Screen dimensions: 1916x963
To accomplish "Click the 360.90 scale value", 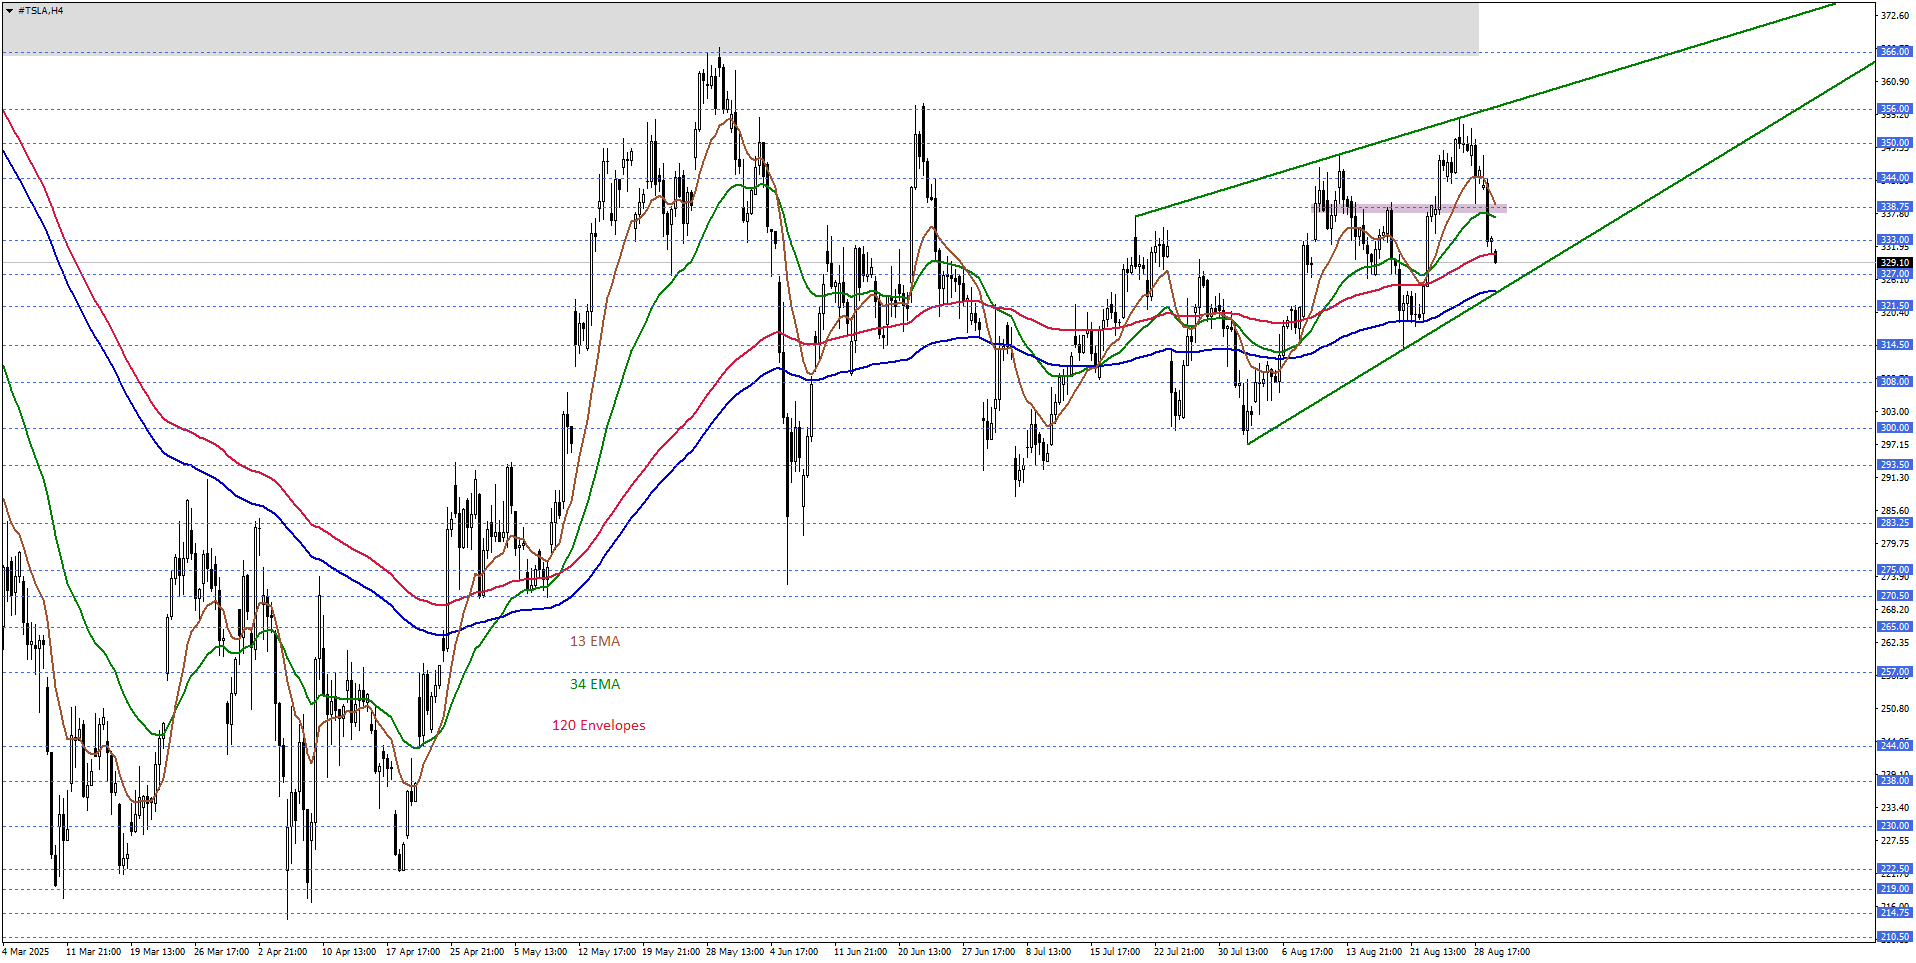I will 1895,82.
